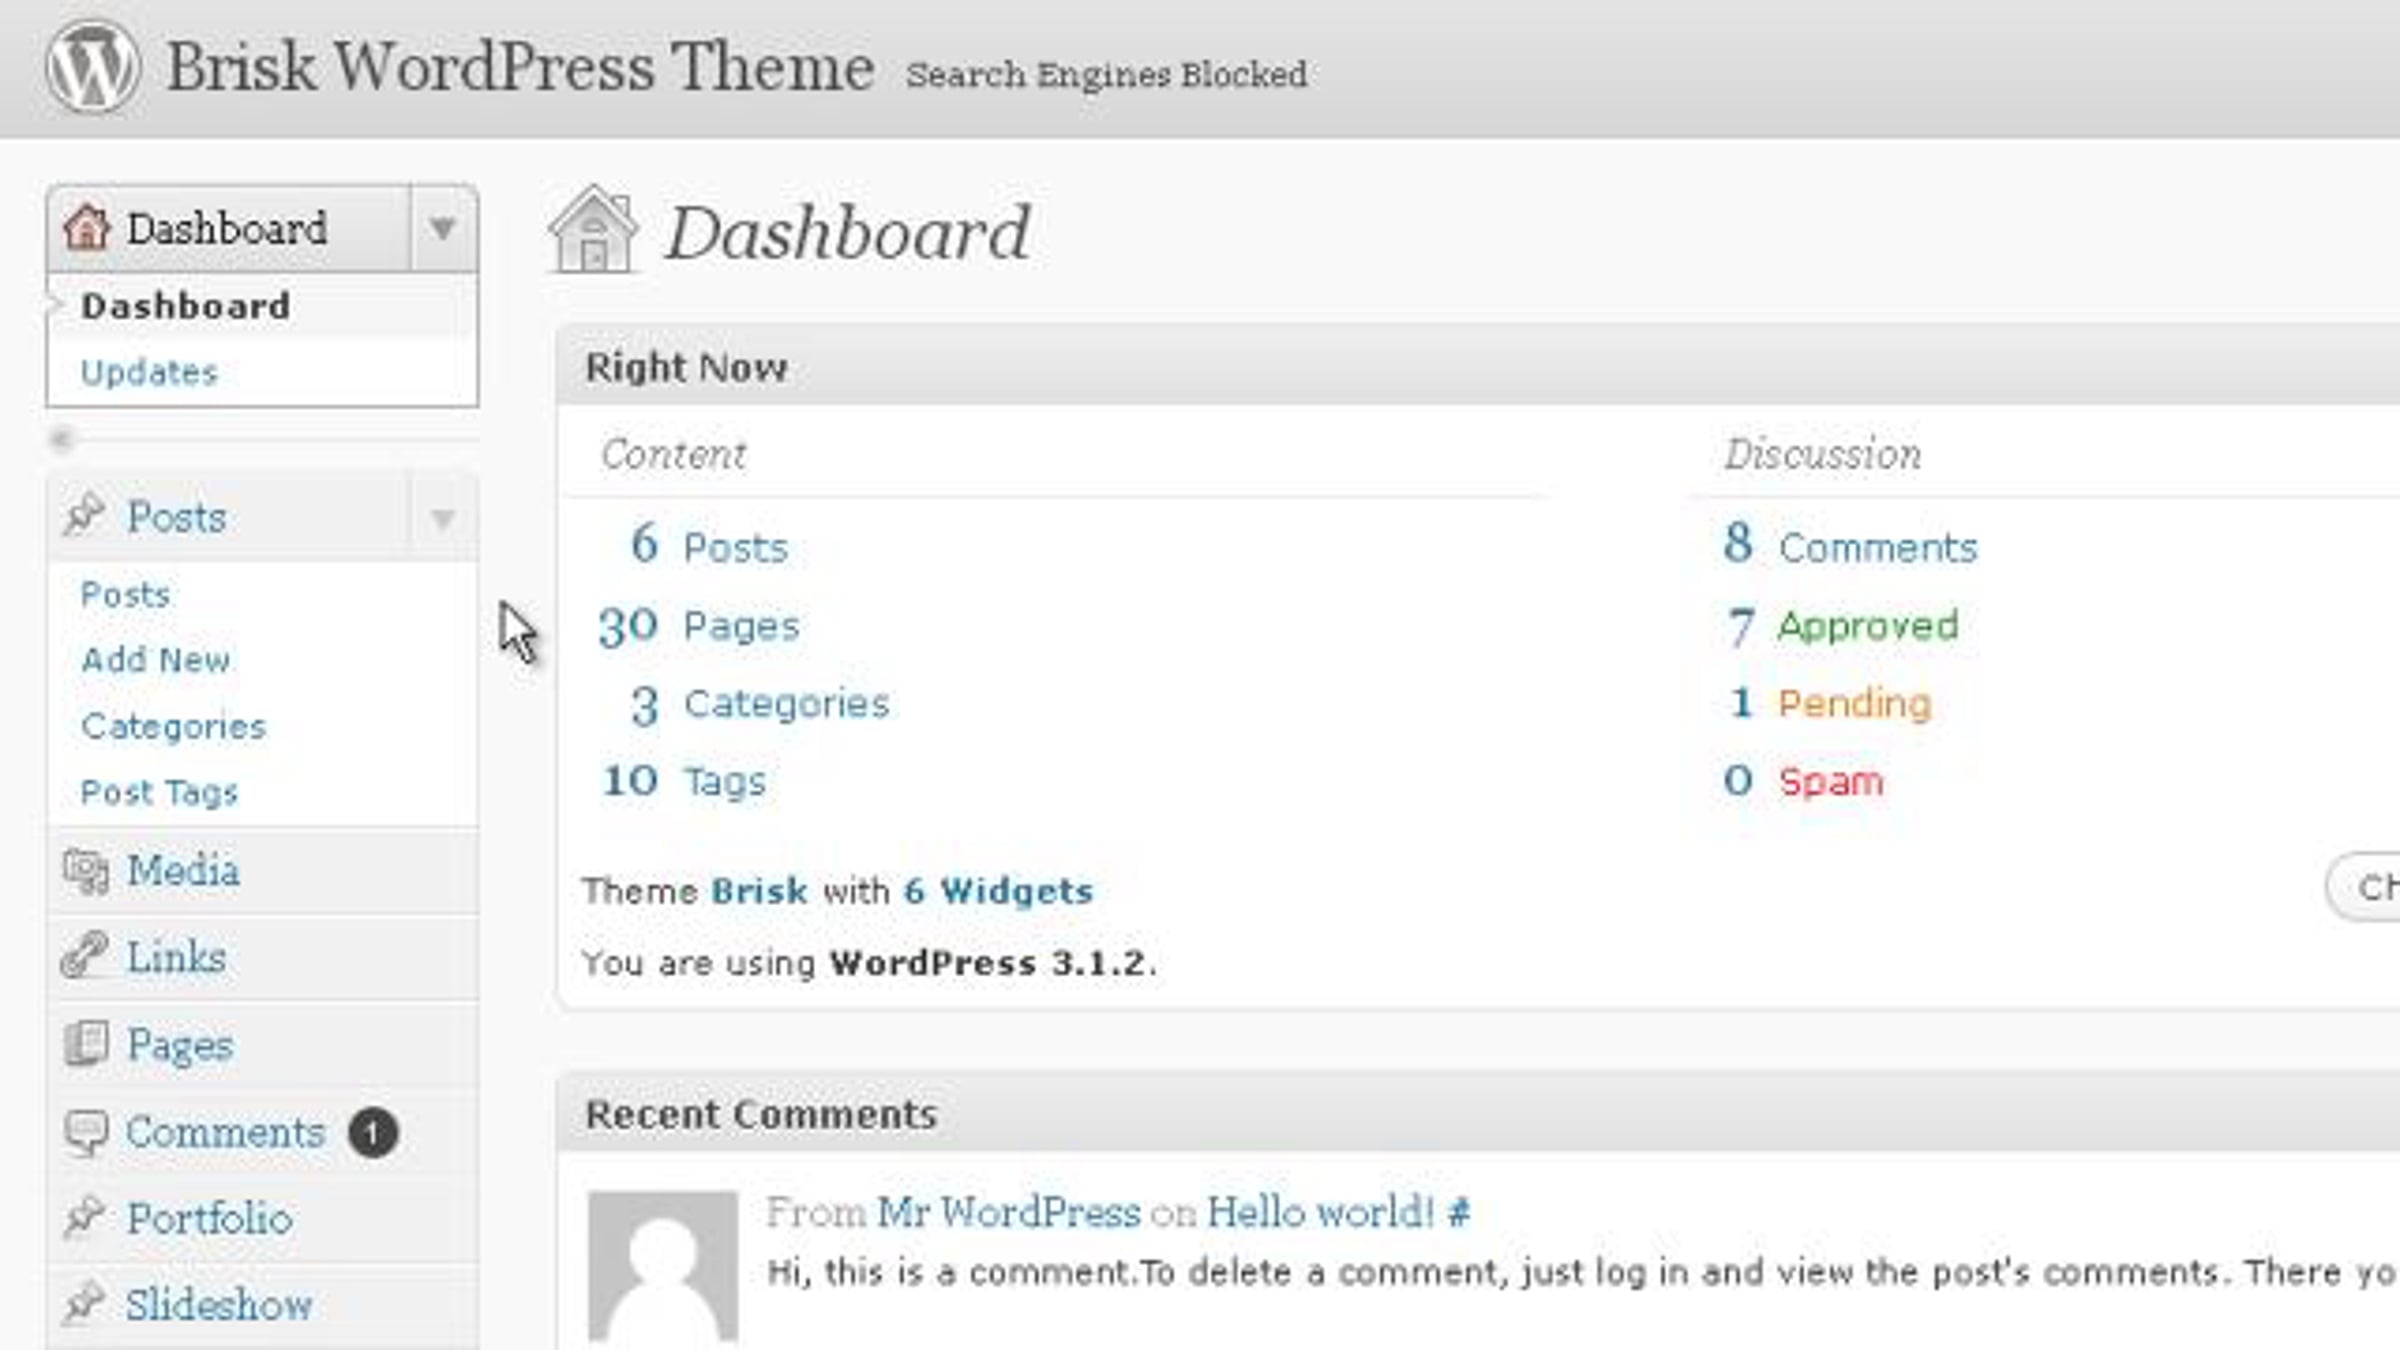Click the Dashboard page heading text
The image size is (2400, 1350).
click(847, 233)
